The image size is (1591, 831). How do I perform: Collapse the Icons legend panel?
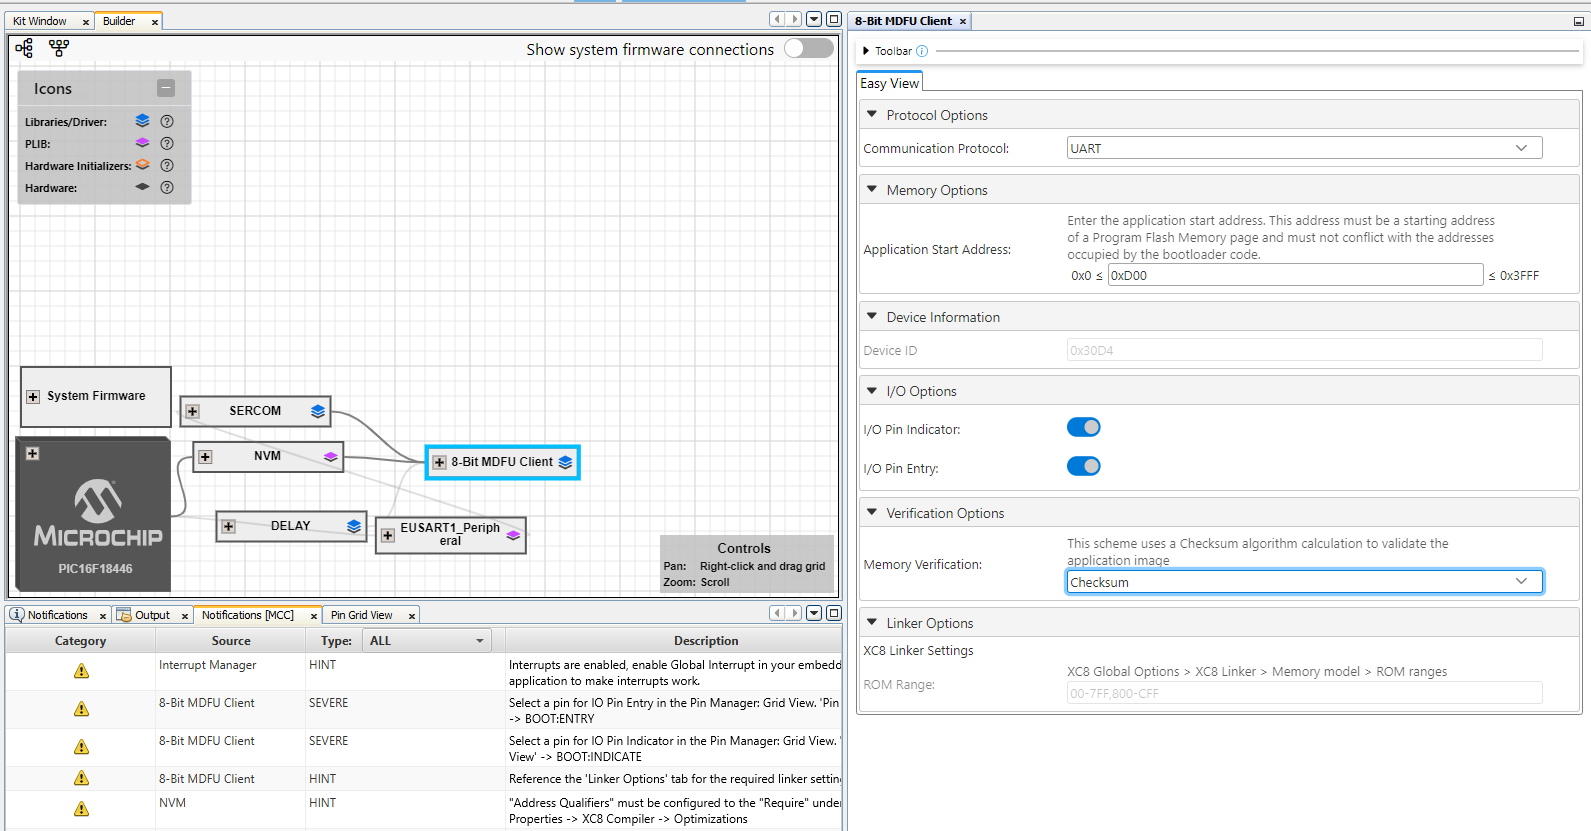point(166,88)
